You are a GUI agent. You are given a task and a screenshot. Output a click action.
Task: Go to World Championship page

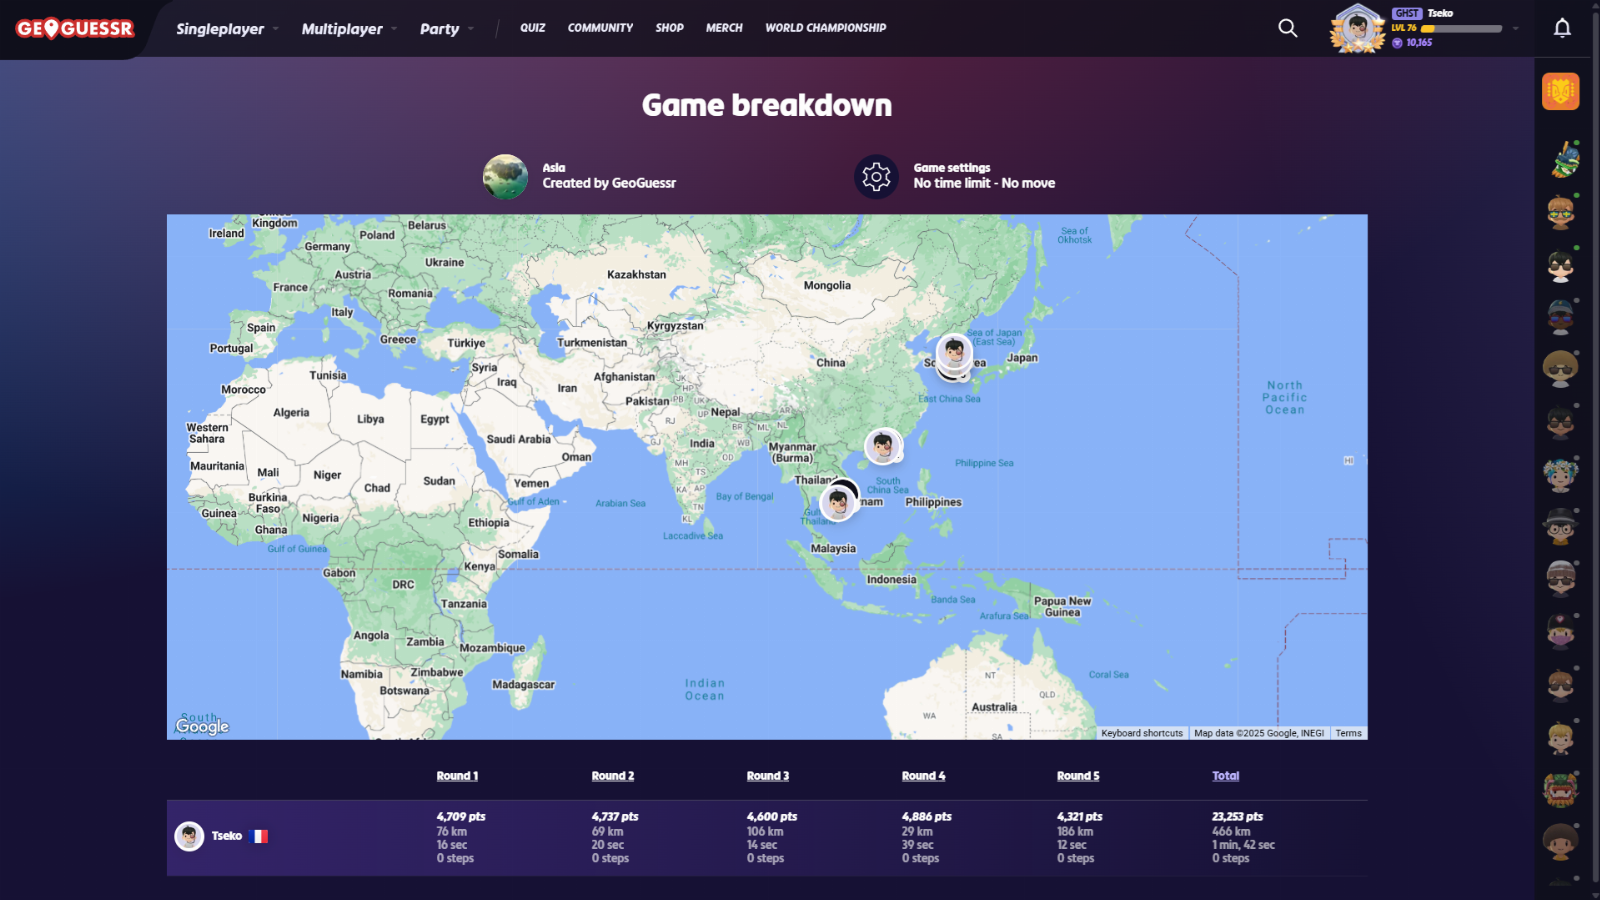coord(825,28)
